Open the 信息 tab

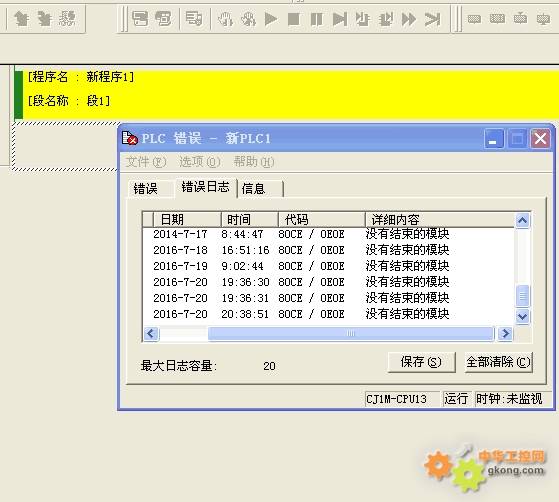pos(253,189)
